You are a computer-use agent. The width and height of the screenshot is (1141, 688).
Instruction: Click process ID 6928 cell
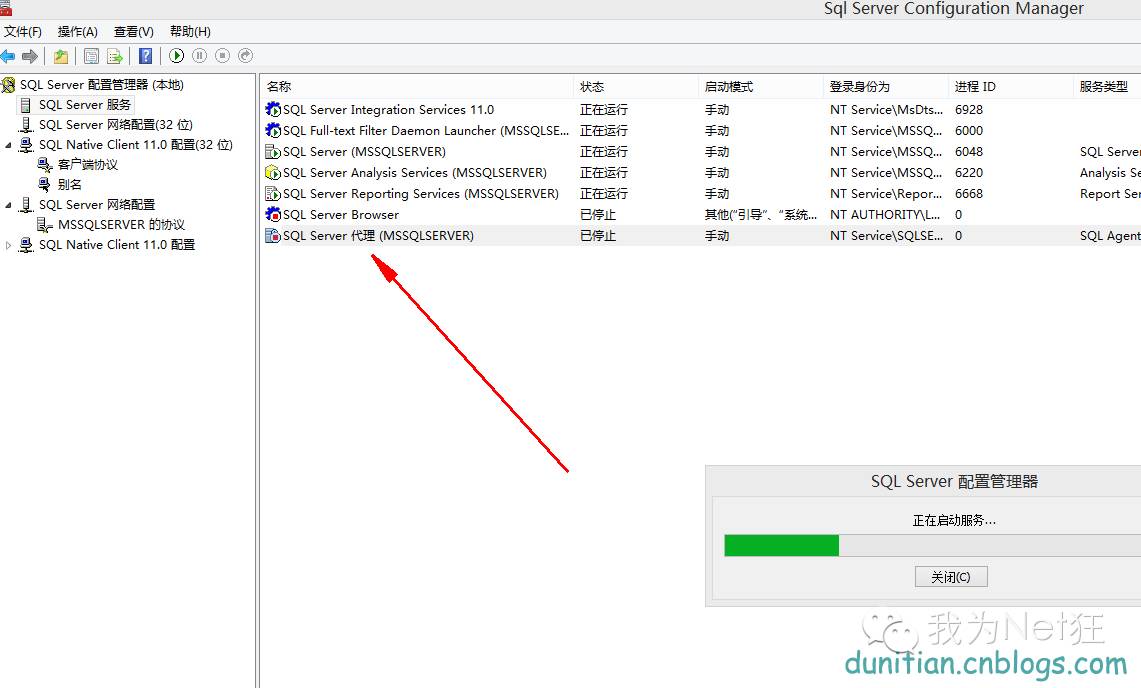pos(969,109)
